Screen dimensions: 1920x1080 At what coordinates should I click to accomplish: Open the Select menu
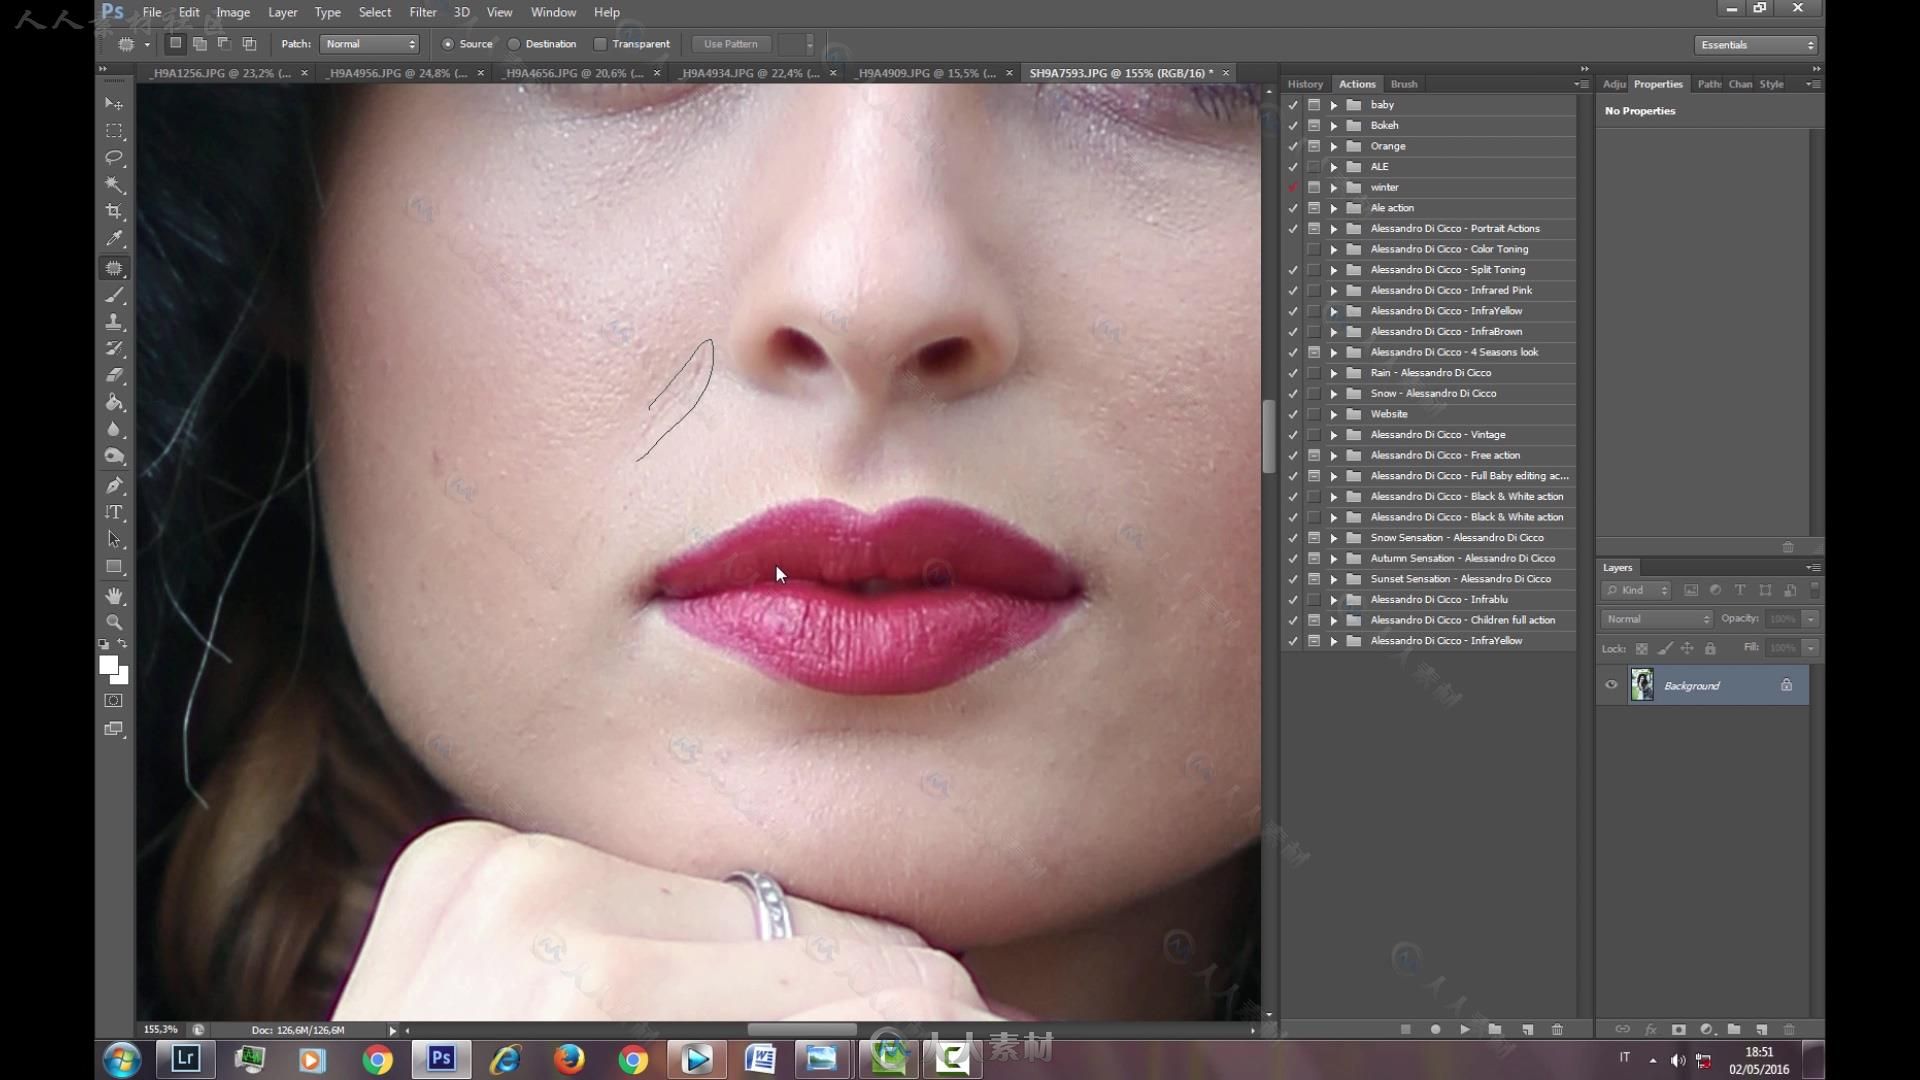(x=375, y=12)
